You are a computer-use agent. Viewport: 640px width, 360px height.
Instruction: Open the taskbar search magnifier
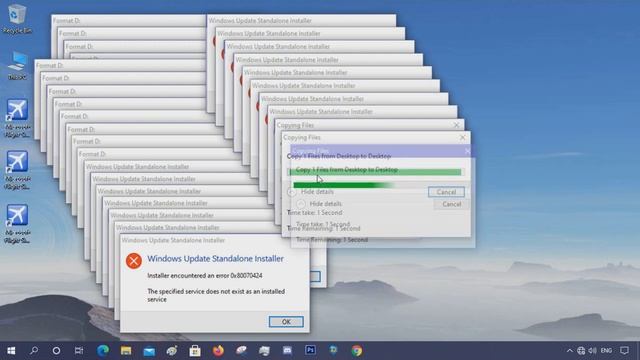tap(34, 351)
